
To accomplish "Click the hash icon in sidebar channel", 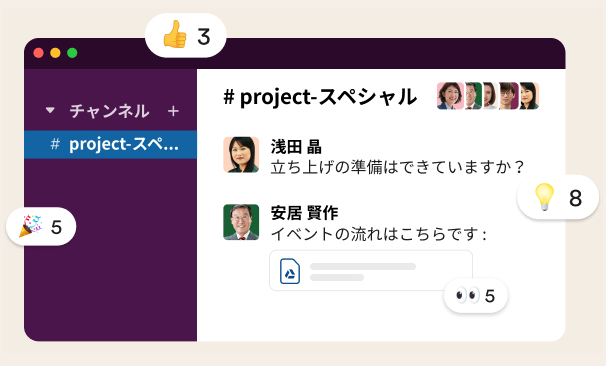I will pos(55,144).
